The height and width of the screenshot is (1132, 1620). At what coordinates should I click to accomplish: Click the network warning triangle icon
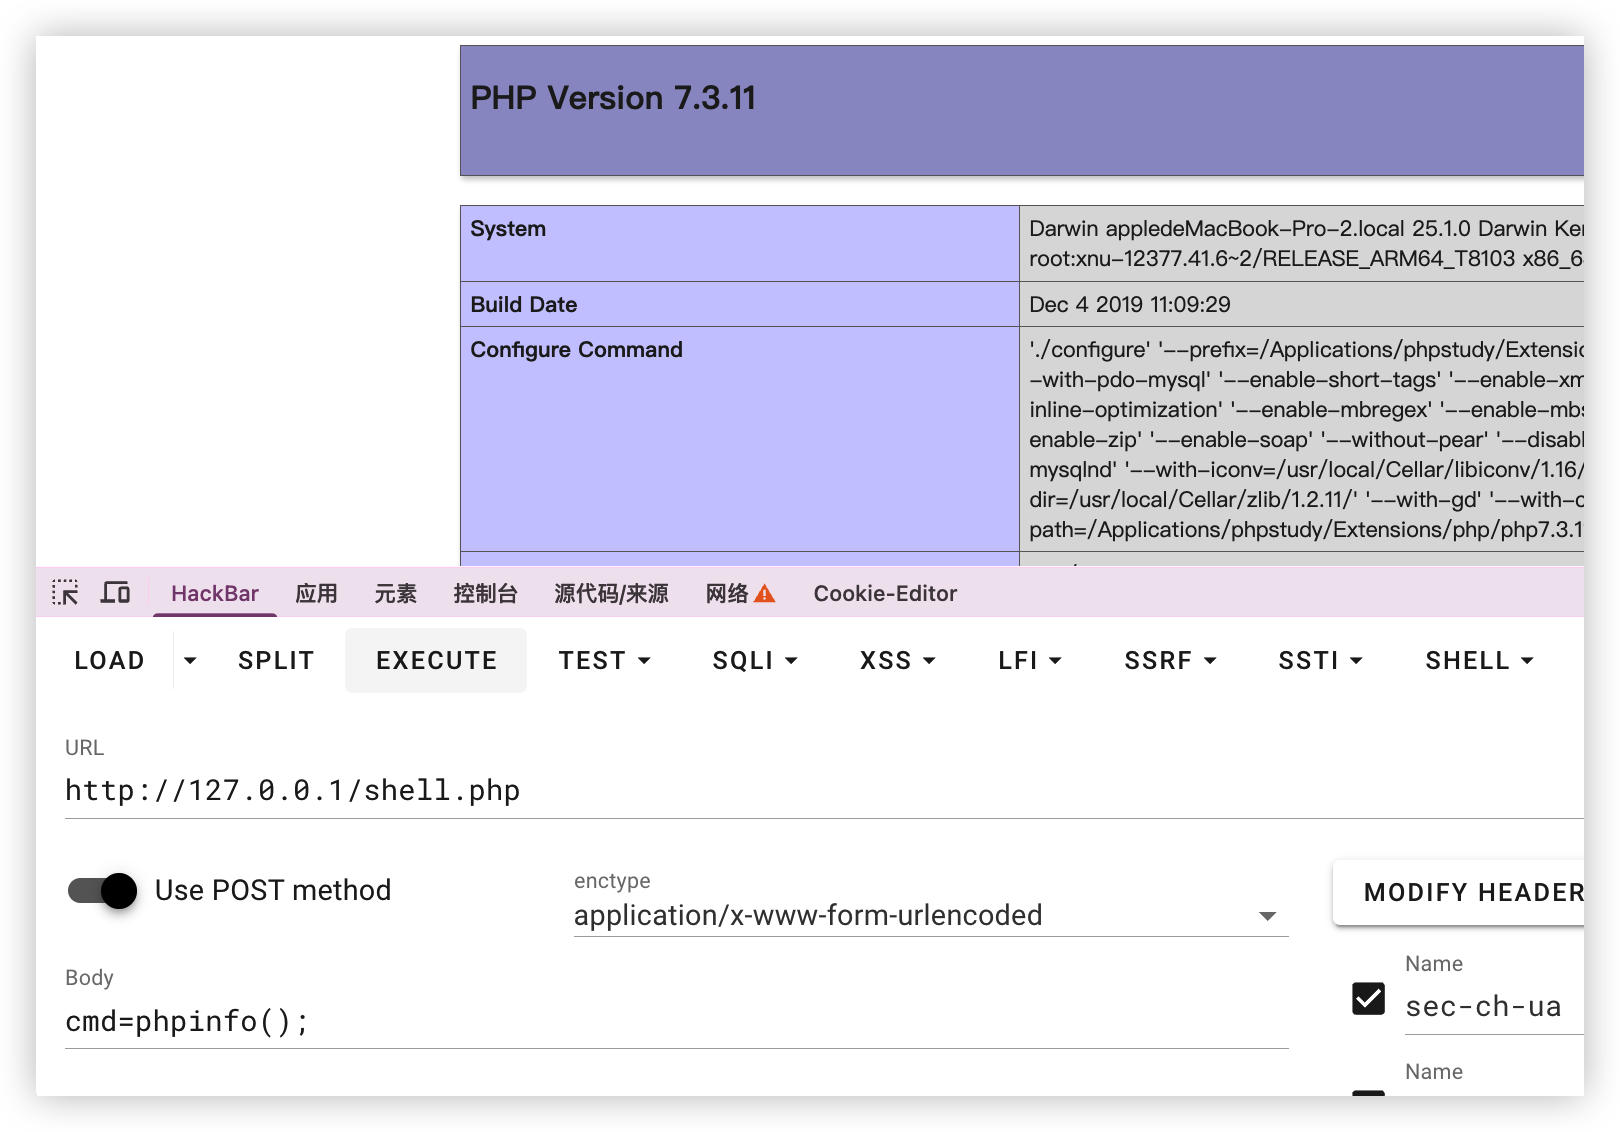coord(765,594)
